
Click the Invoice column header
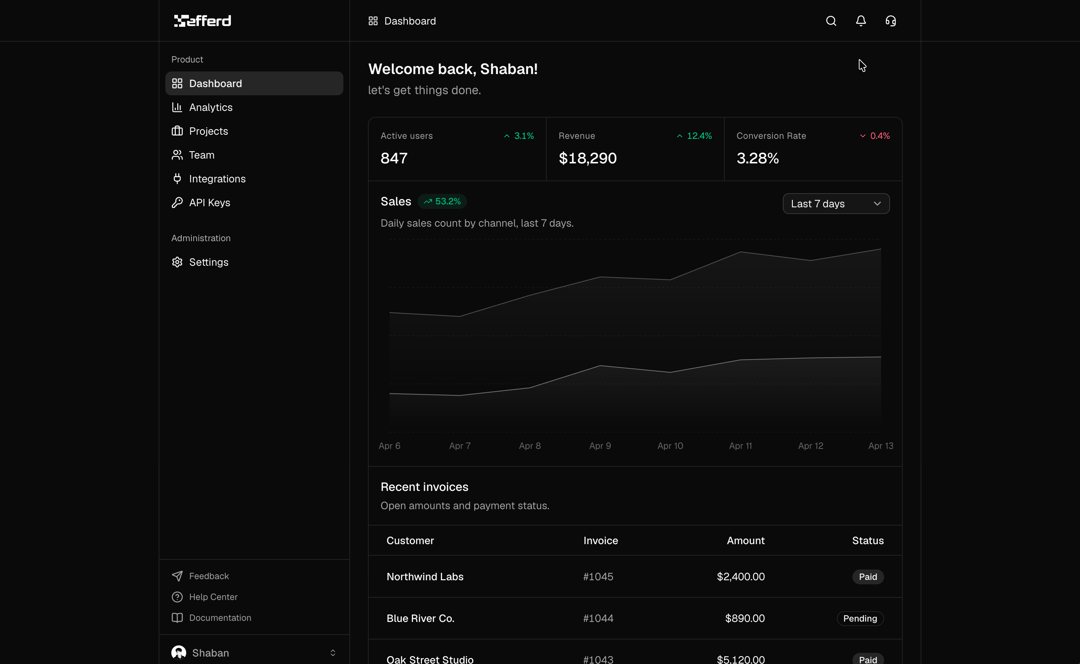(x=601, y=541)
